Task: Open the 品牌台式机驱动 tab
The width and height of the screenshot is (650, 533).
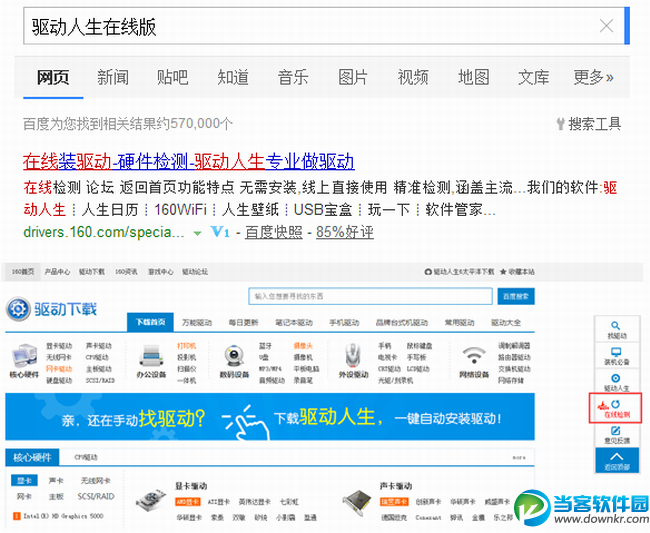Action: click(402, 322)
